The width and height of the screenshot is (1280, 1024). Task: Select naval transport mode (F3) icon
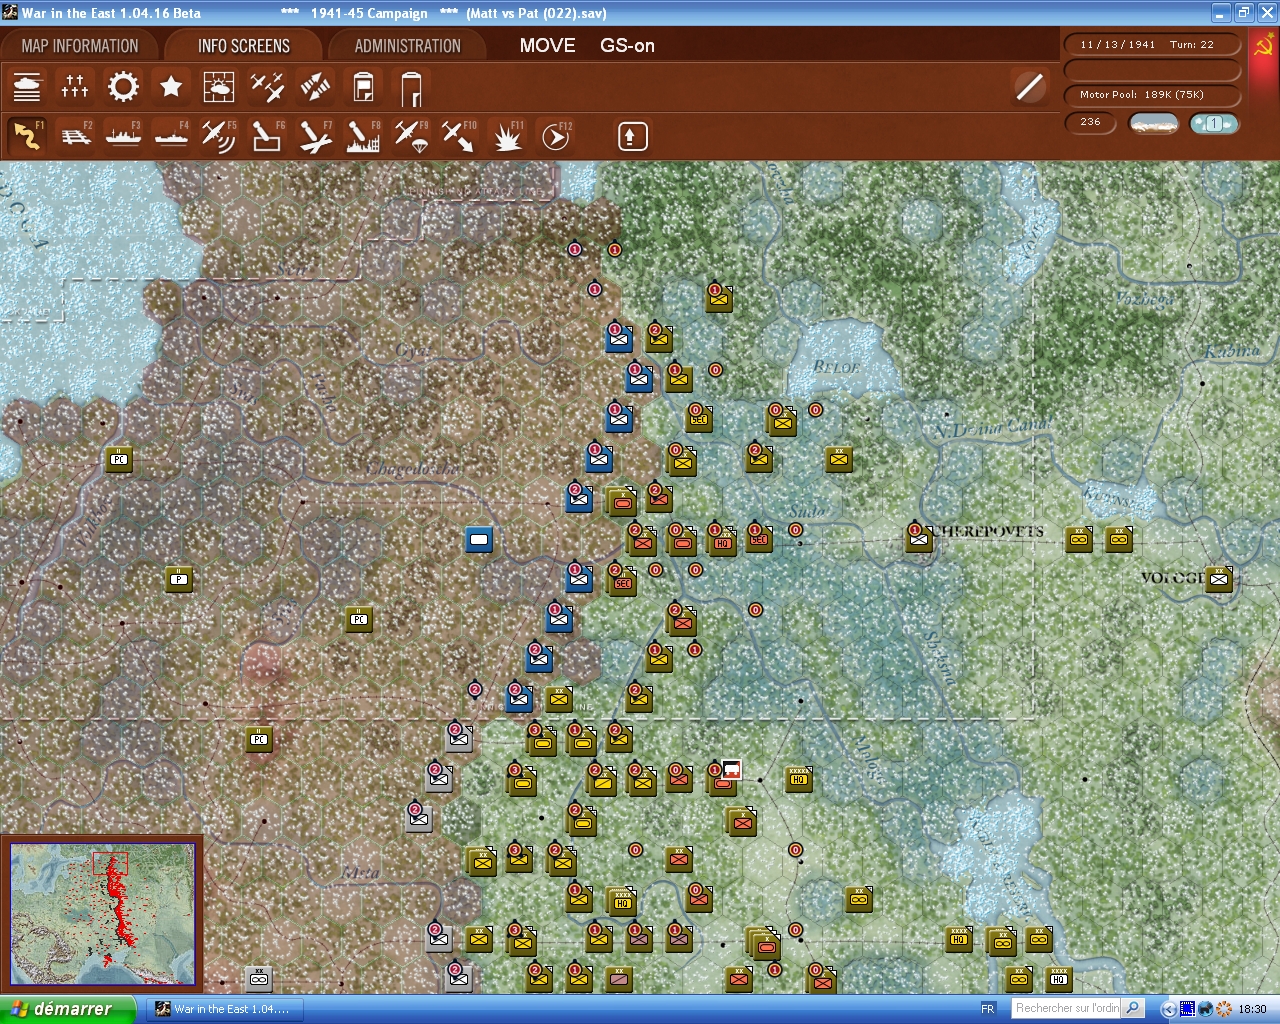coord(123,136)
